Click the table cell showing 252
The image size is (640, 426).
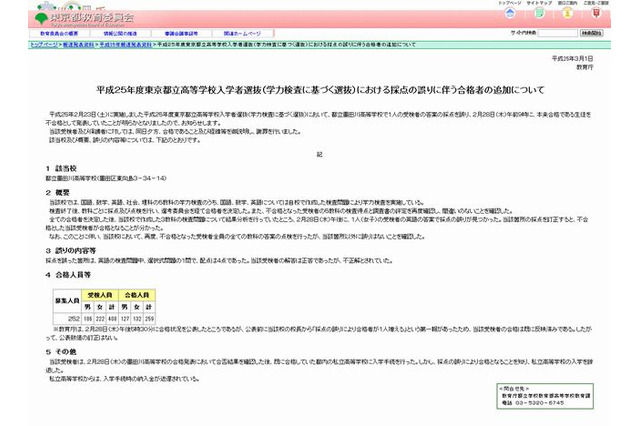(x=67, y=319)
